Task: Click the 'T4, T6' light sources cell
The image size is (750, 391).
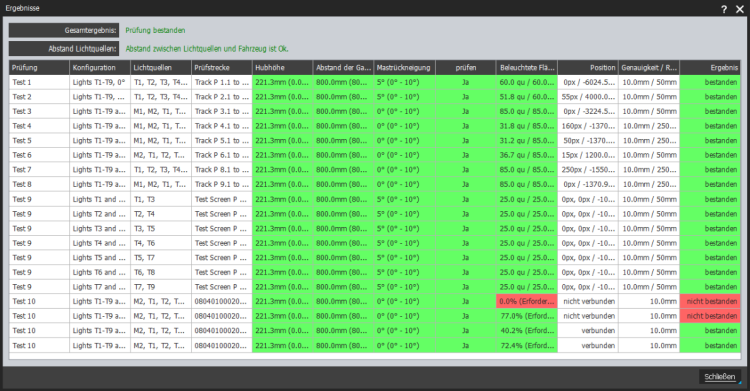Action: tap(161, 243)
